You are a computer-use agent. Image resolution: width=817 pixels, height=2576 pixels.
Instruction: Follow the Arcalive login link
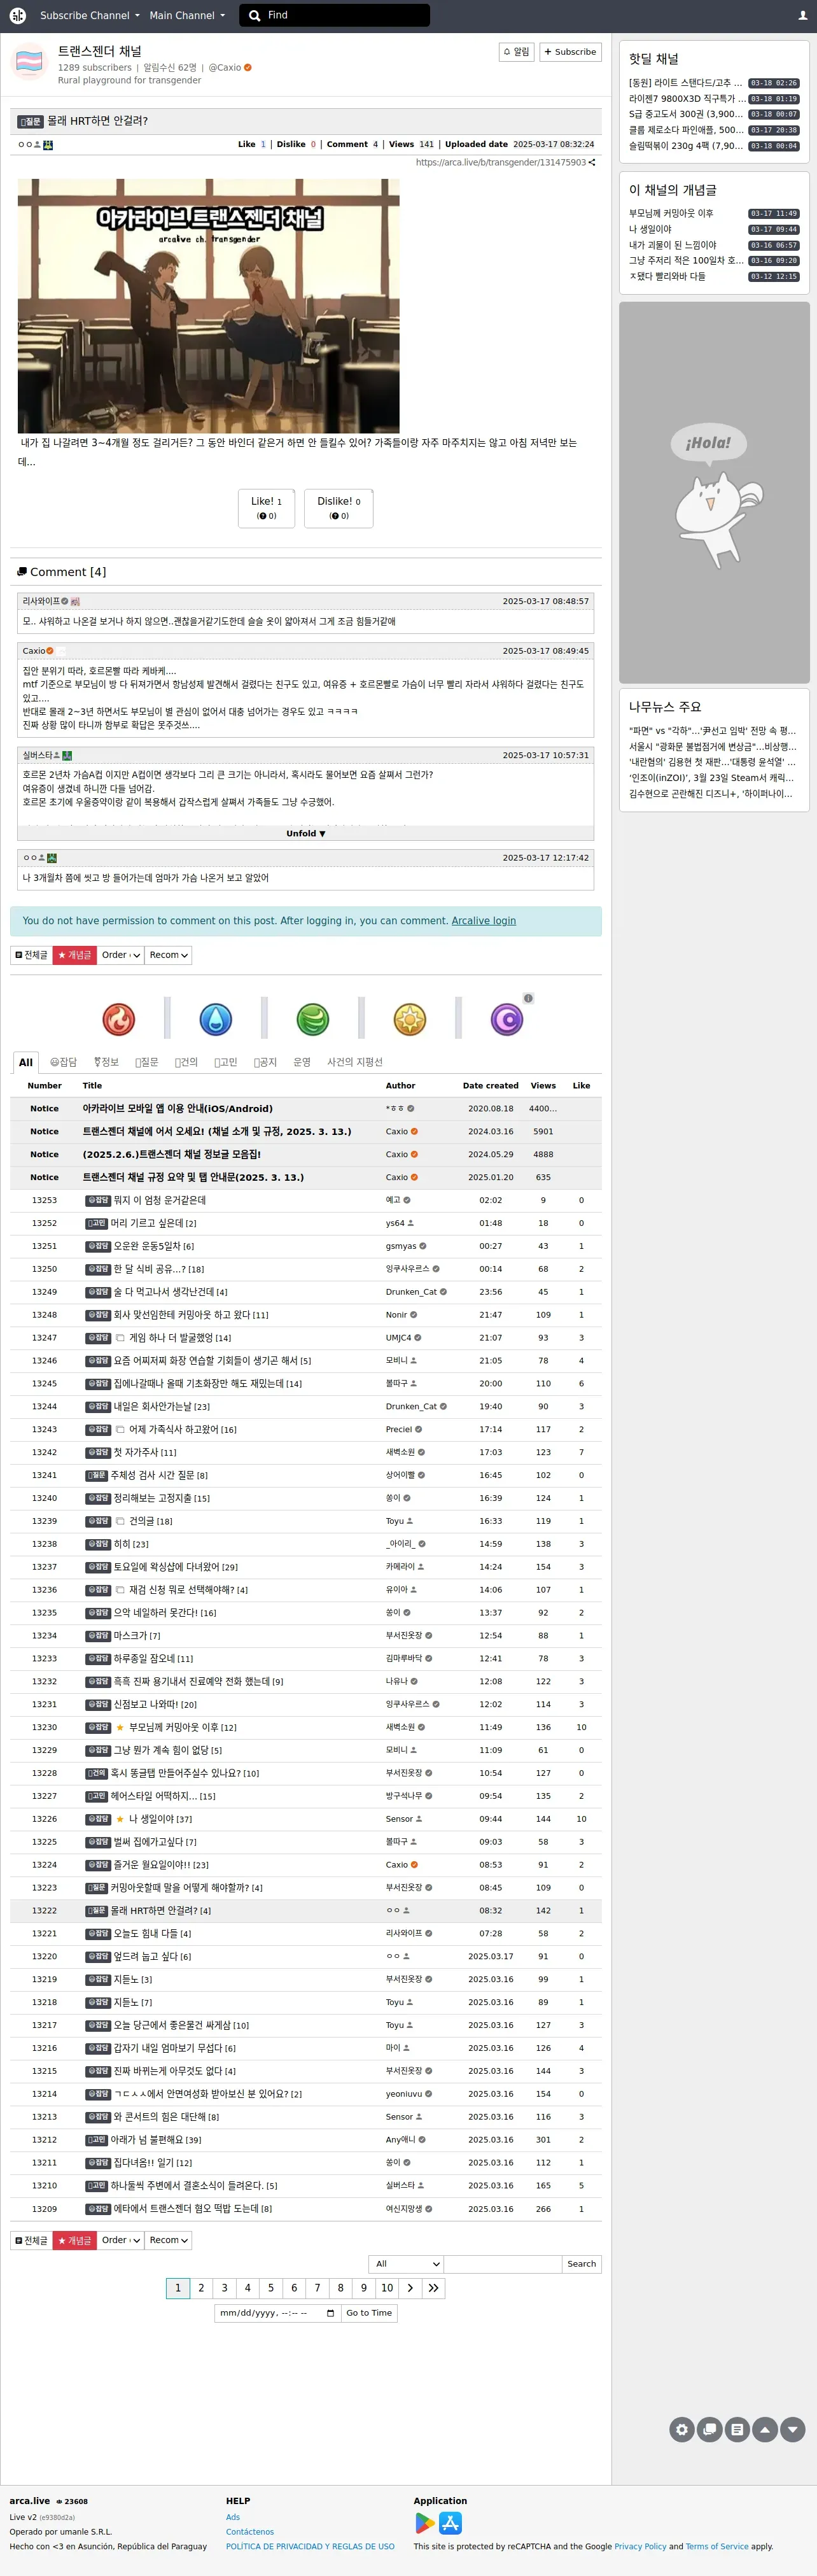(483, 921)
